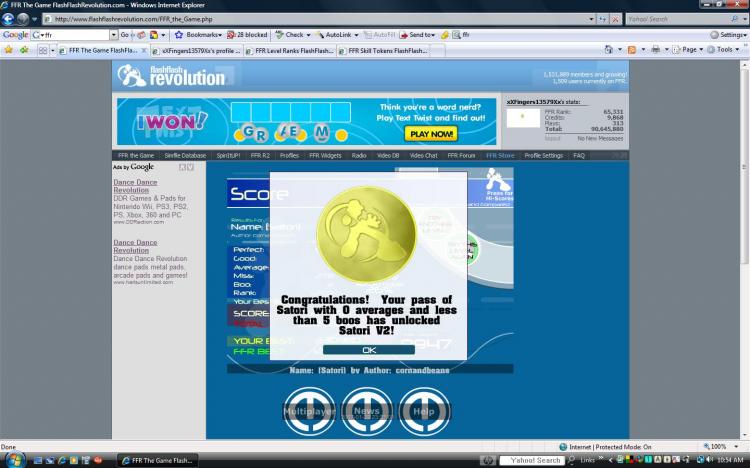
Task: Switch to the FFR Skill Tokens tab
Action: point(384,51)
